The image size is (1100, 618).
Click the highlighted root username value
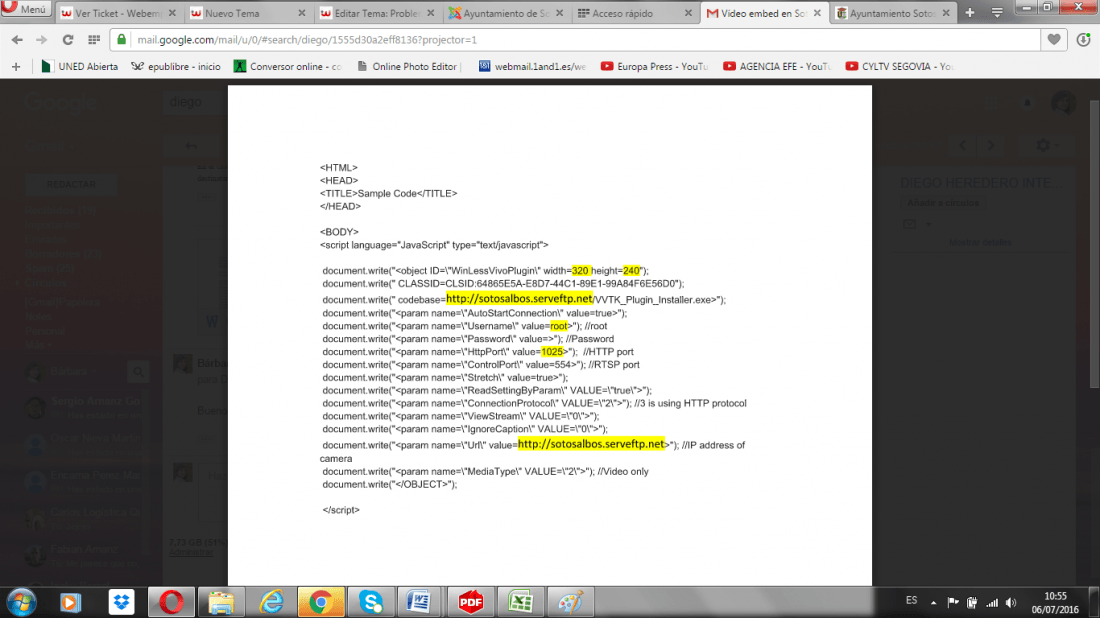pyautogui.click(x=558, y=325)
